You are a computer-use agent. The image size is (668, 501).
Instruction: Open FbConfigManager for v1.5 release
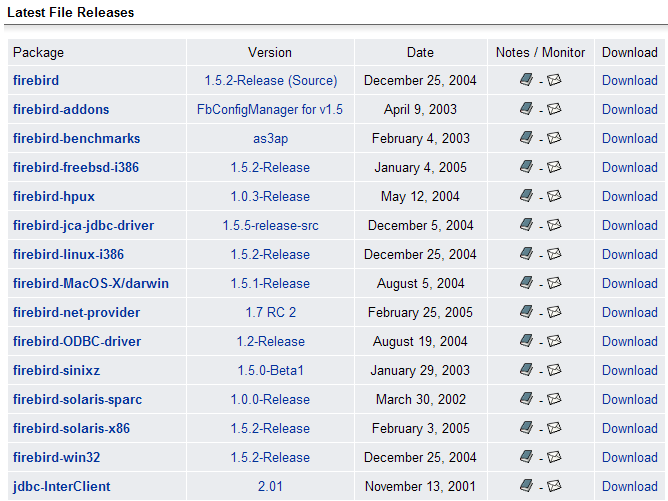pos(270,109)
